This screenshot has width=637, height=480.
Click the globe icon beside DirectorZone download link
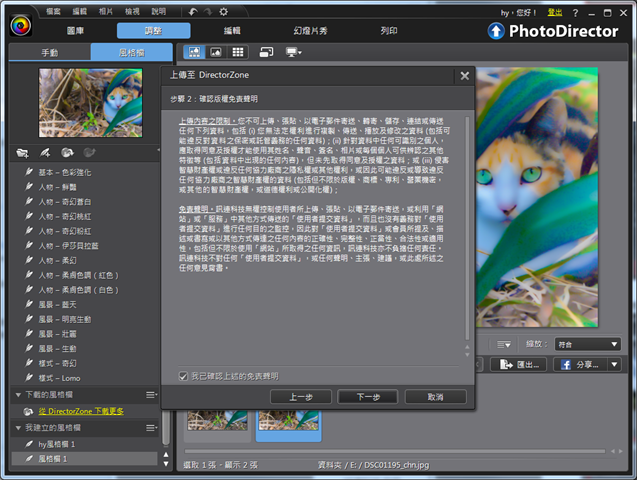pyautogui.click(x=28, y=411)
